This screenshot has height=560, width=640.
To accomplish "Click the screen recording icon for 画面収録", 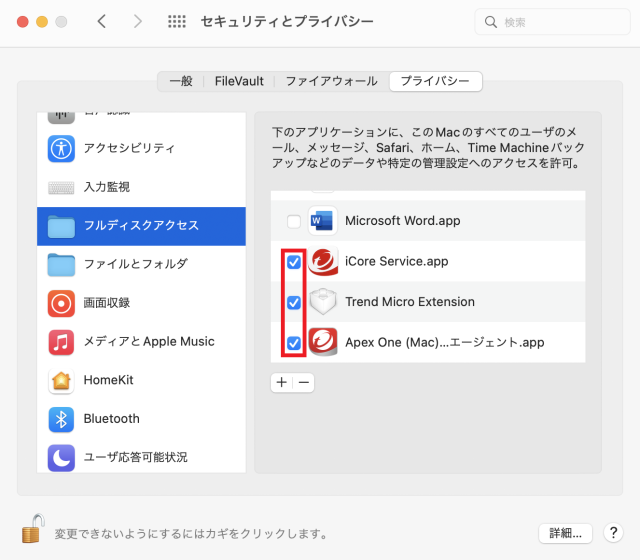I will pyautogui.click(x=61, y=304).
